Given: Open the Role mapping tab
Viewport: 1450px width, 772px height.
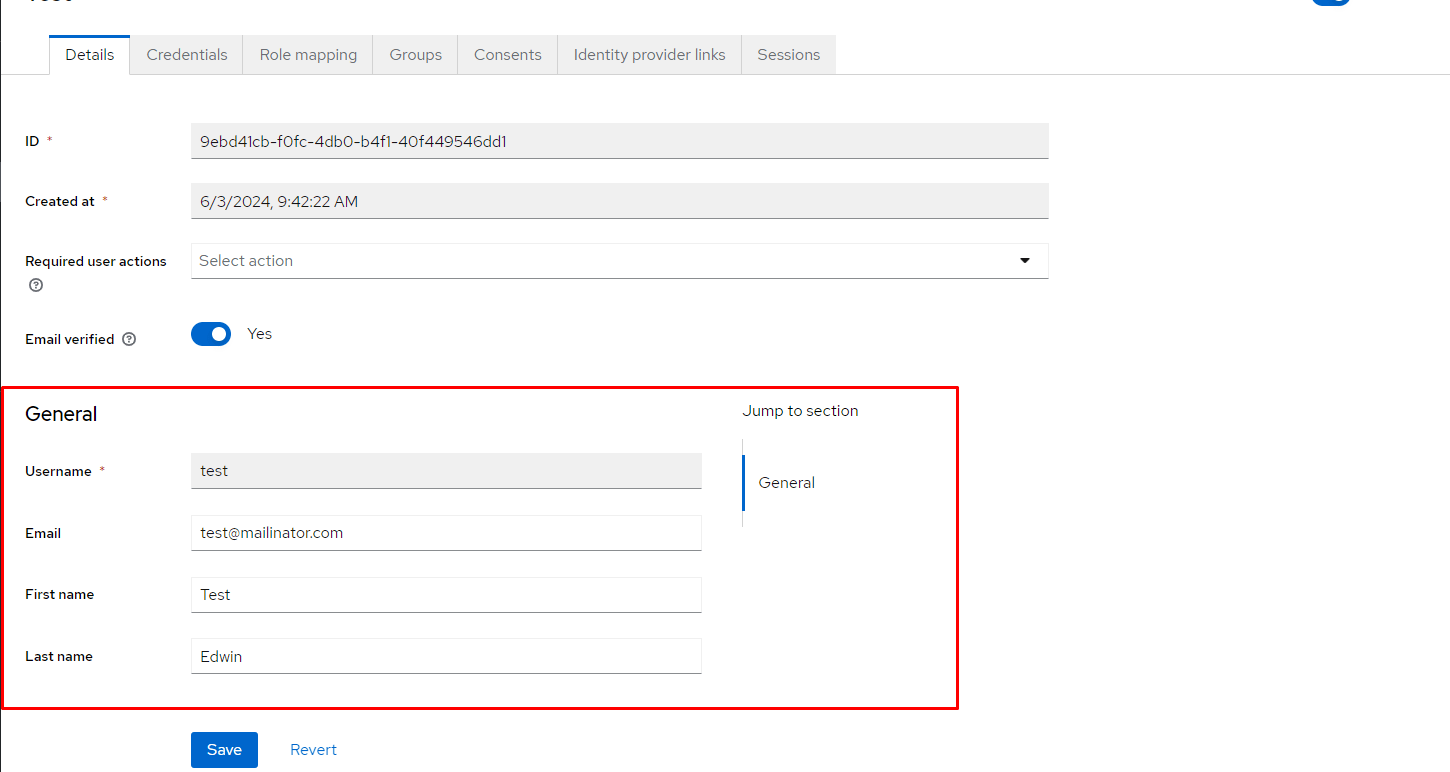Looking at the screenshot, I should coord(307,54).
